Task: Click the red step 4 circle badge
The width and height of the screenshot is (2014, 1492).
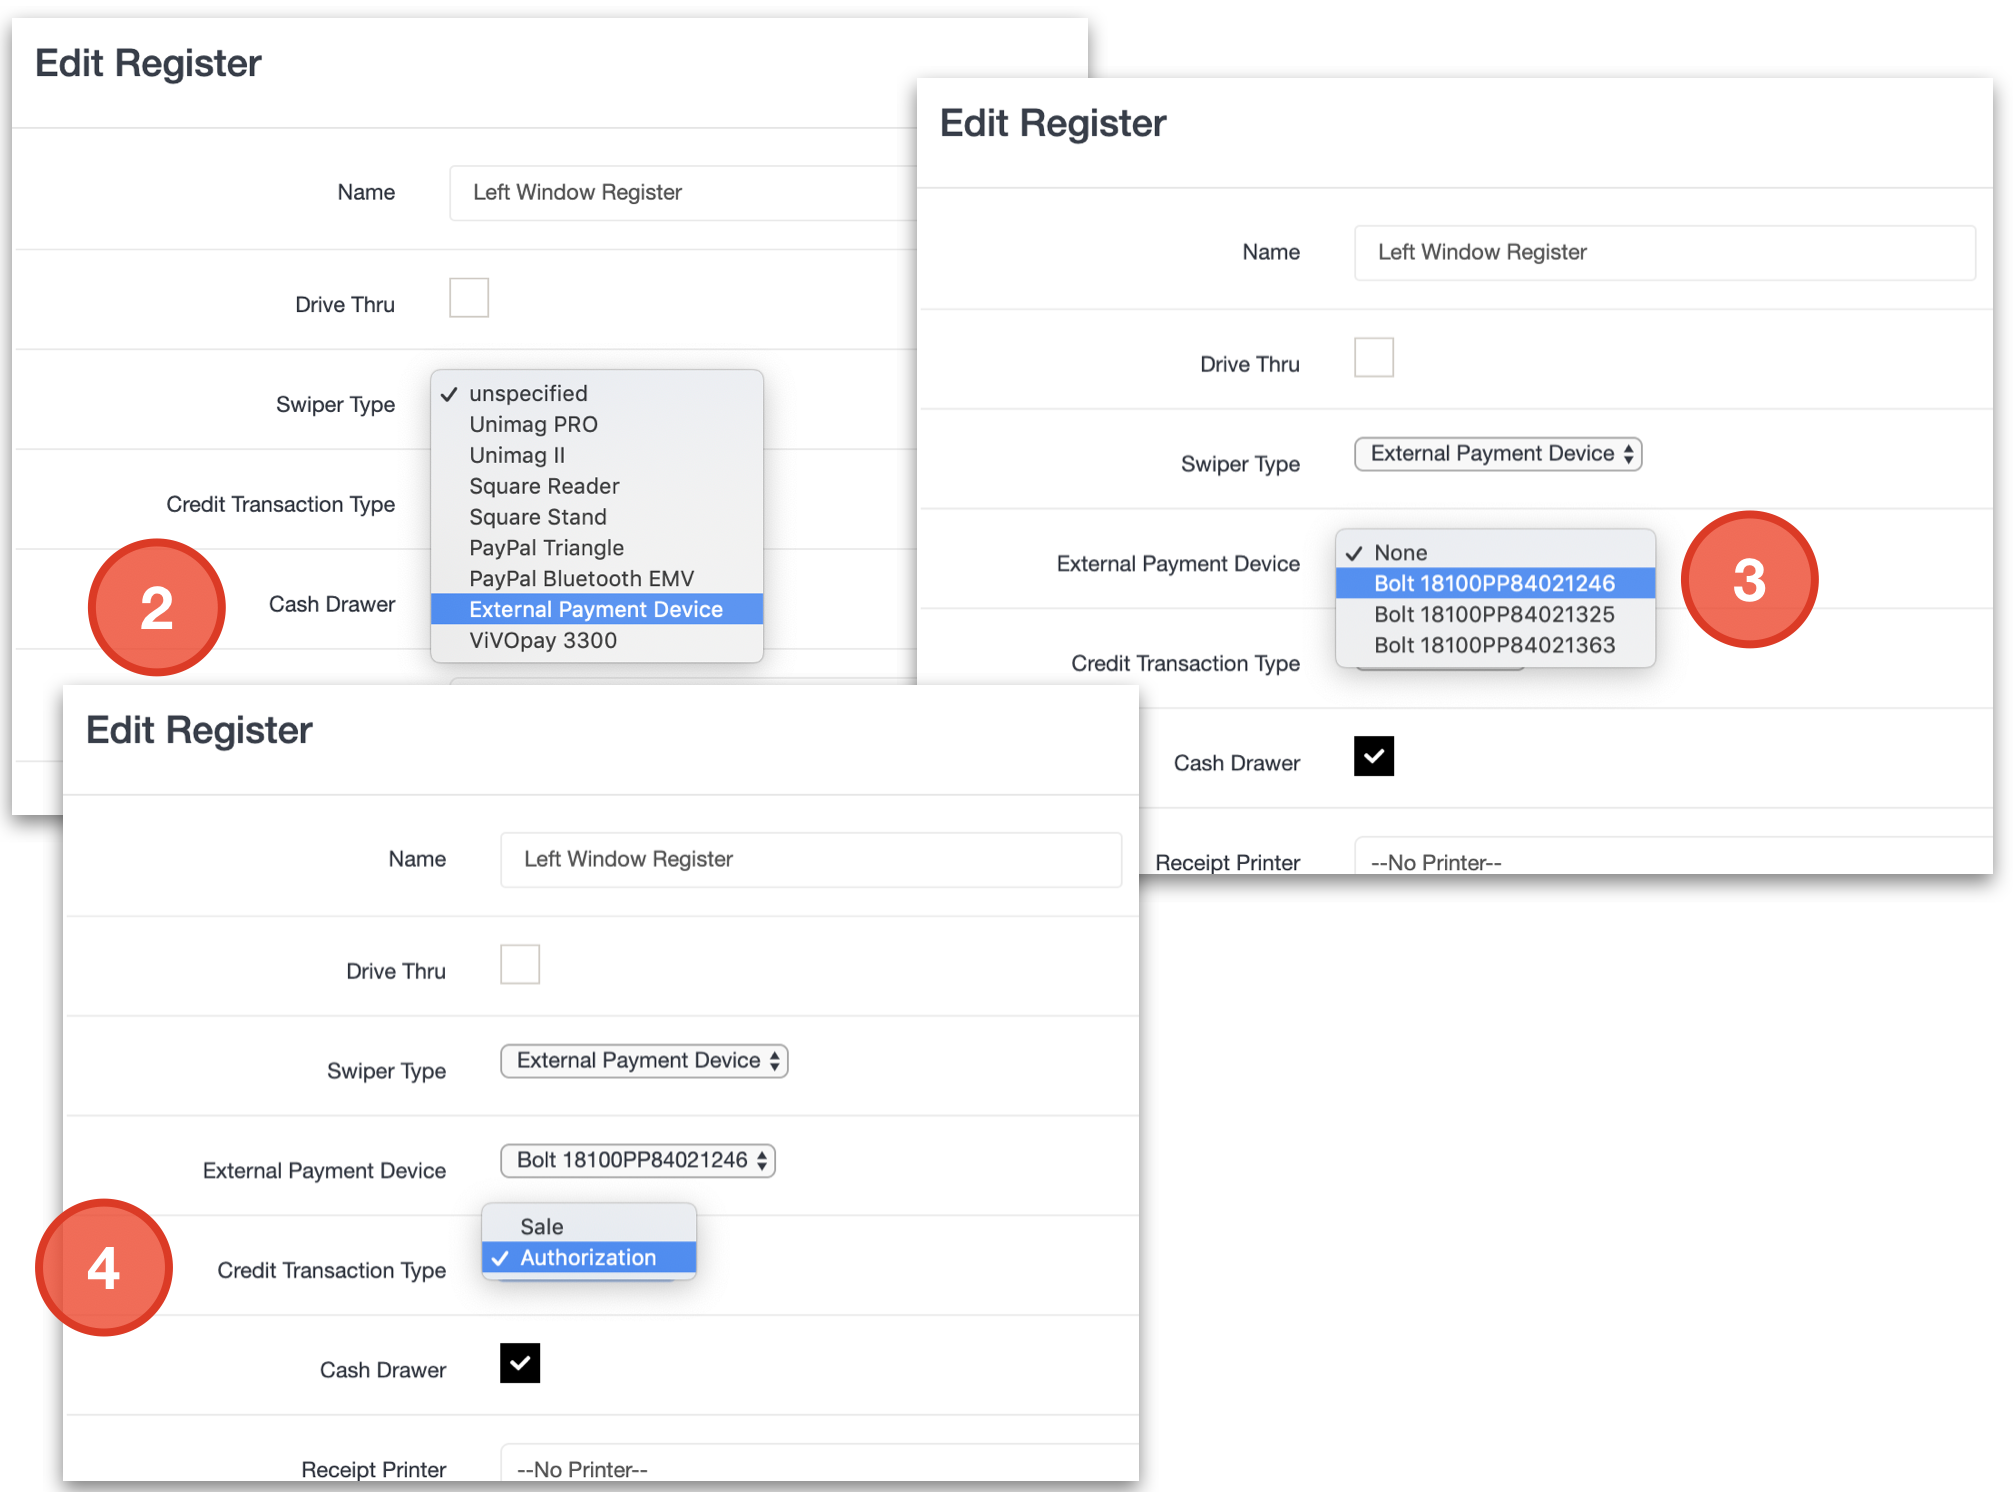Action: [104, 1268]
